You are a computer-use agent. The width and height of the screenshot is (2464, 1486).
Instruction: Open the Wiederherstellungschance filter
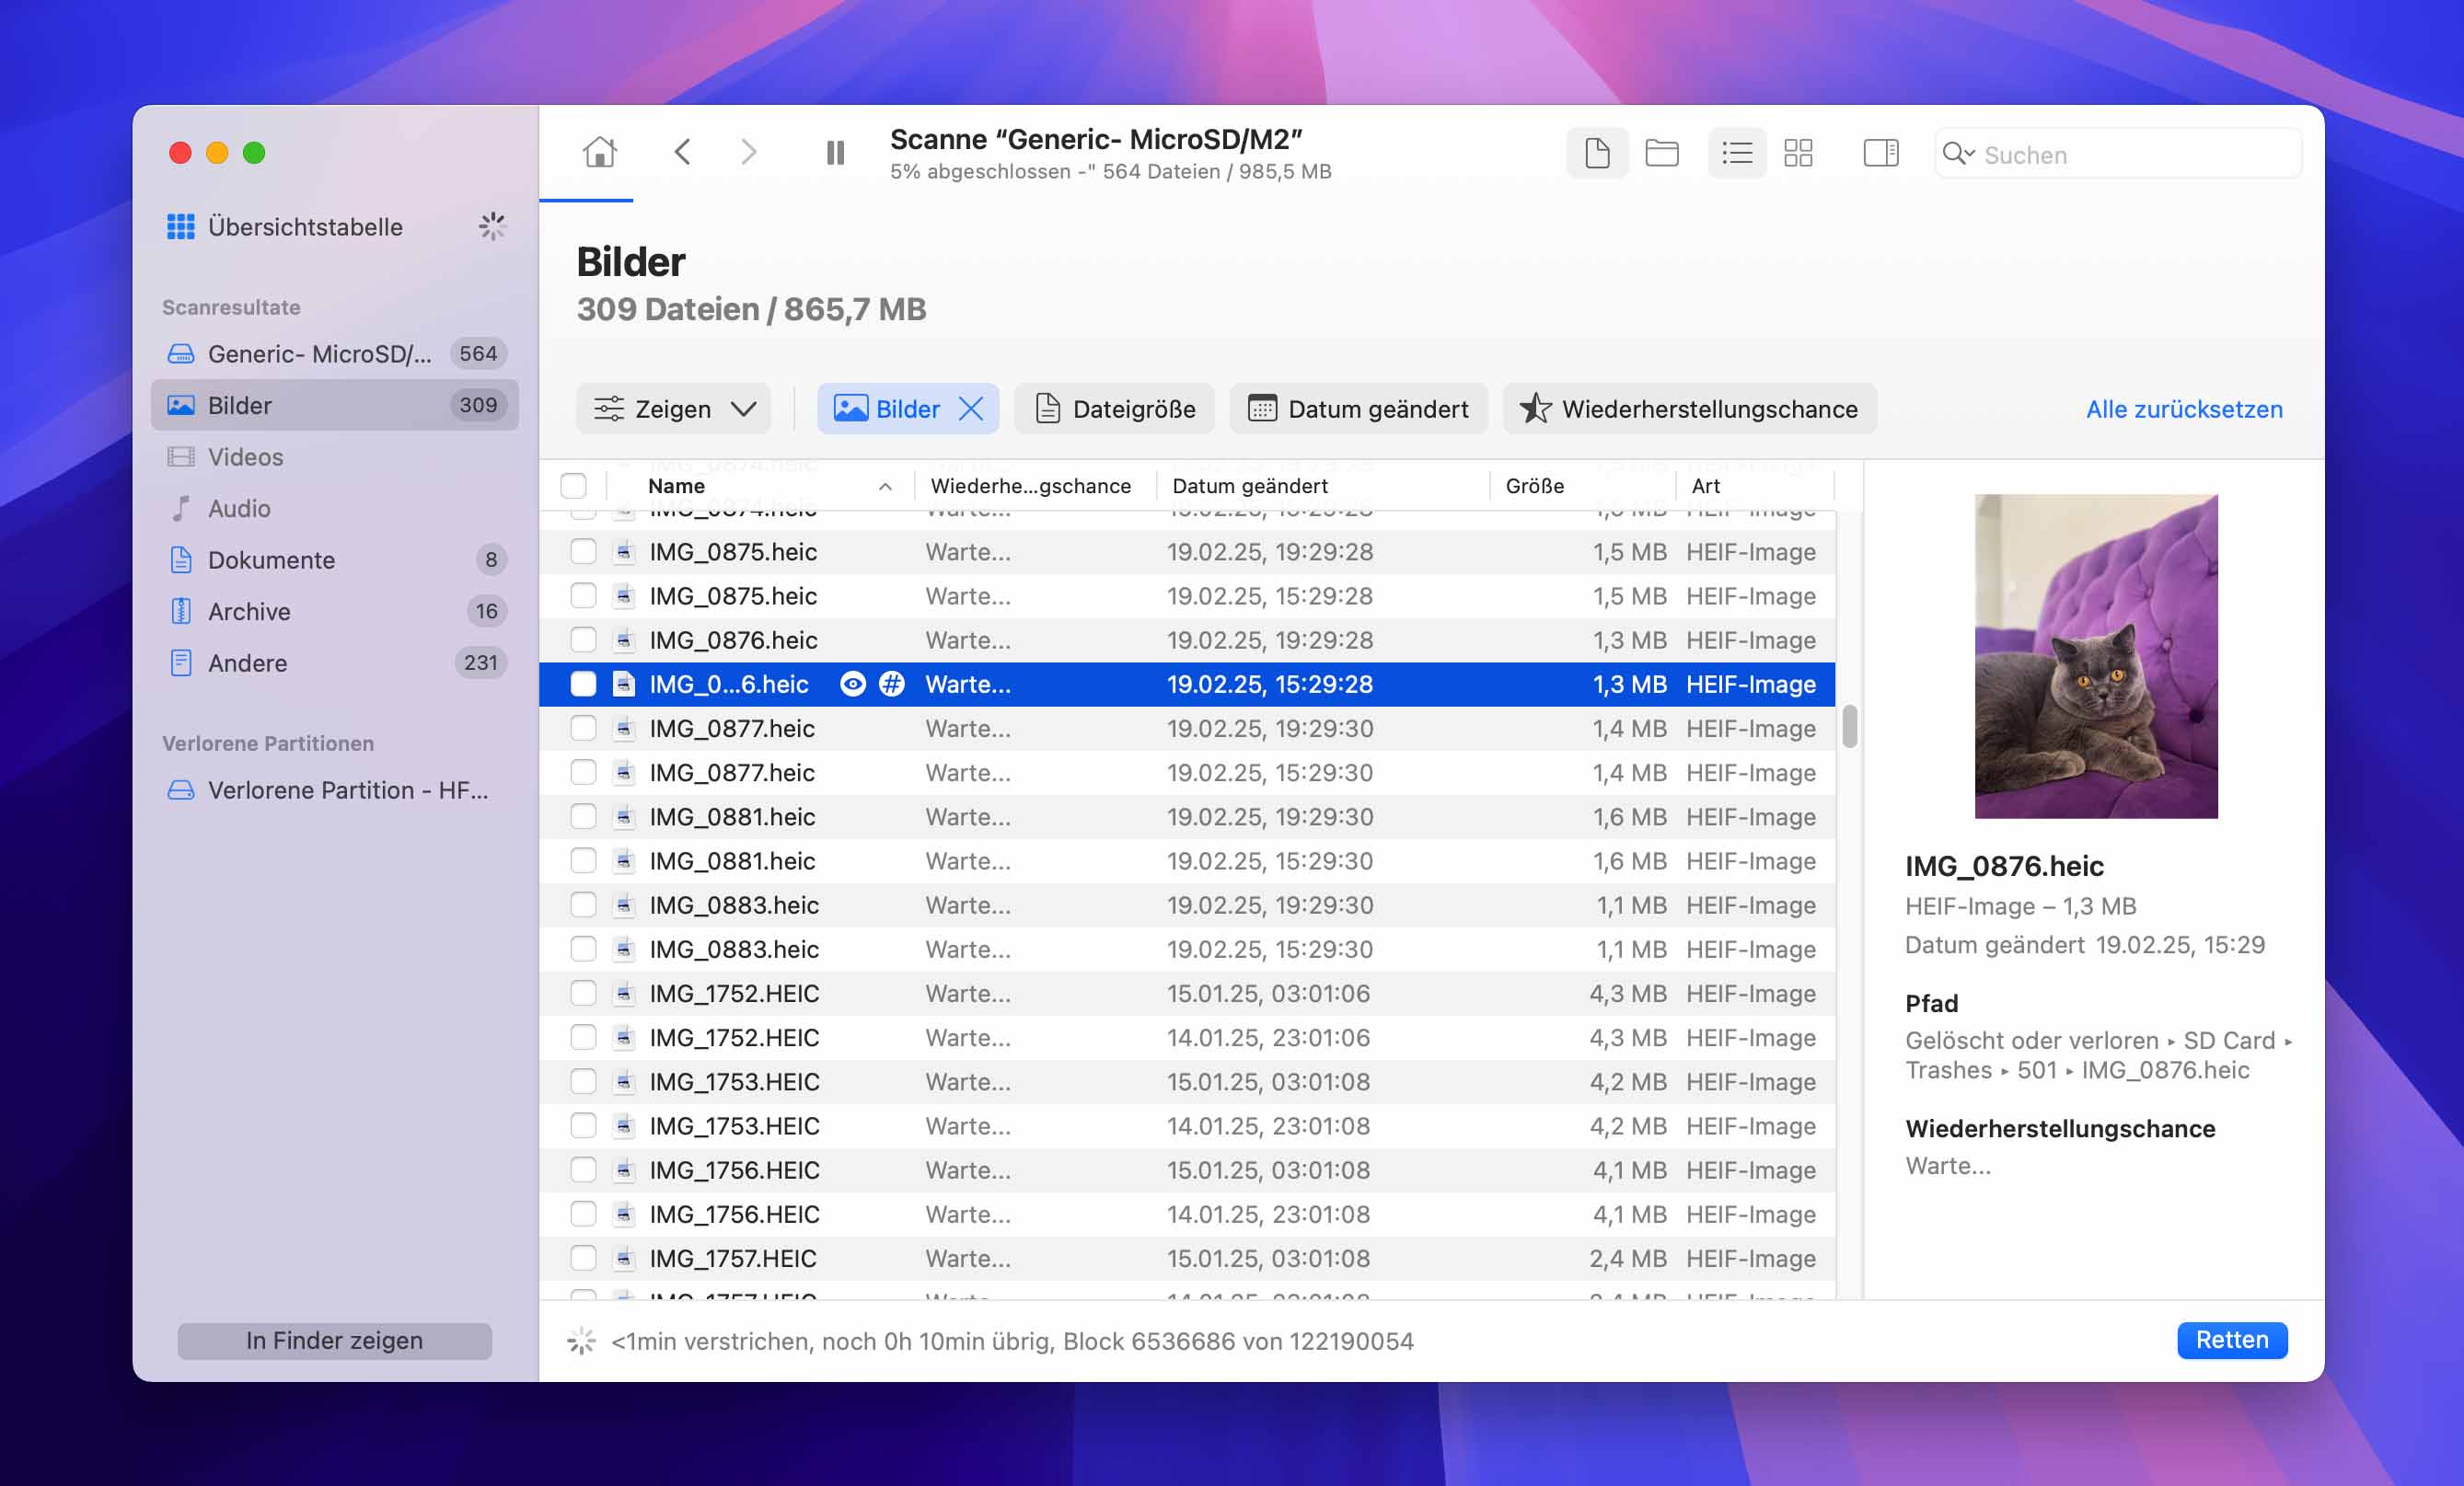pos(1689,408)
